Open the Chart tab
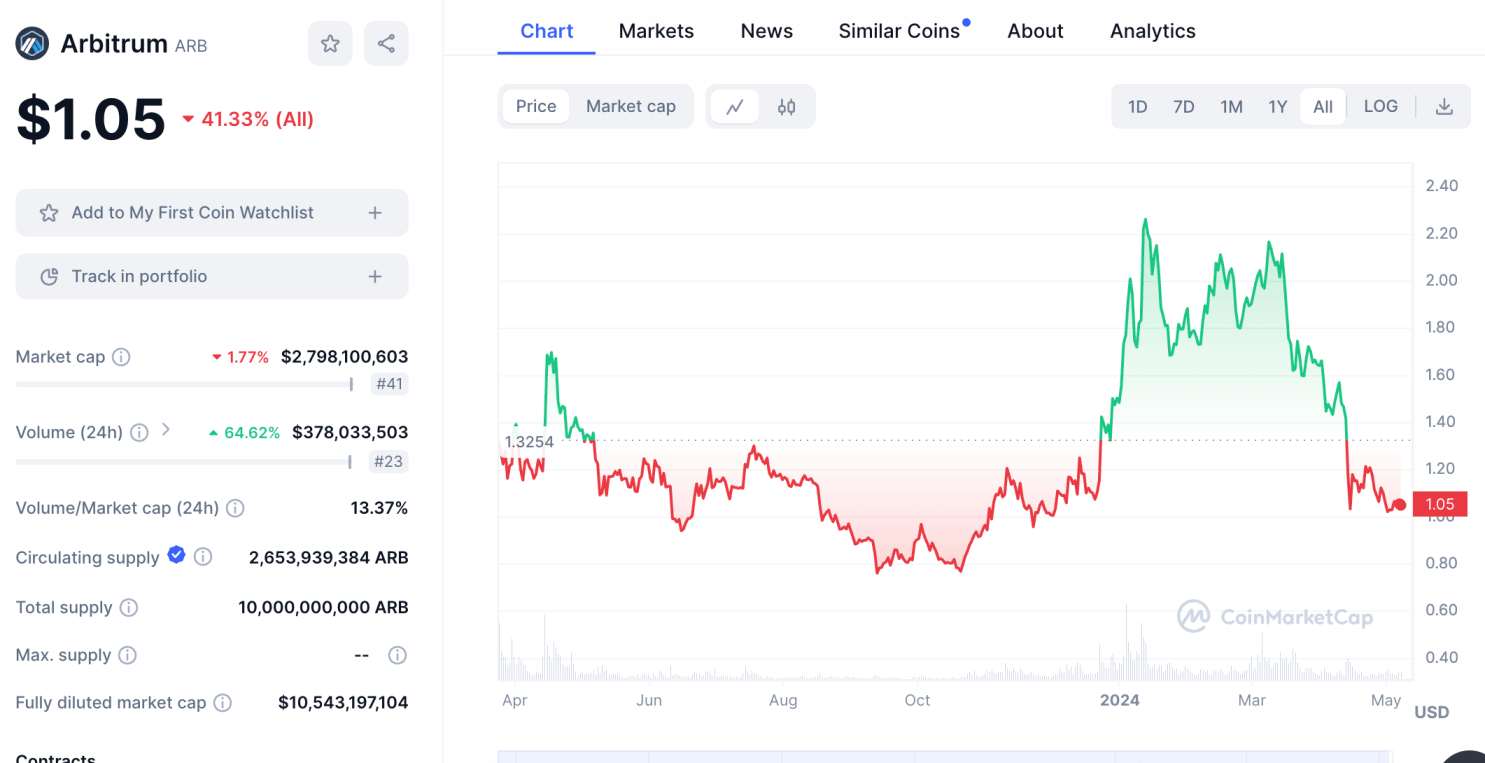The width and height of the screenshot is (1485, 763). tap(547, 31)
